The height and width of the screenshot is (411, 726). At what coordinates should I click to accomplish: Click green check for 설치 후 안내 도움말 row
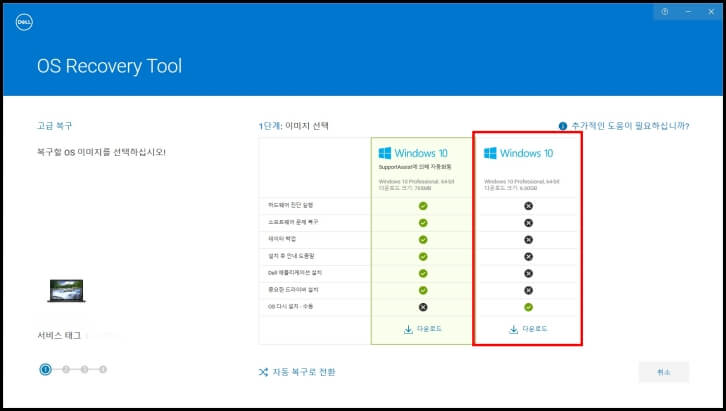coord(423,256)
